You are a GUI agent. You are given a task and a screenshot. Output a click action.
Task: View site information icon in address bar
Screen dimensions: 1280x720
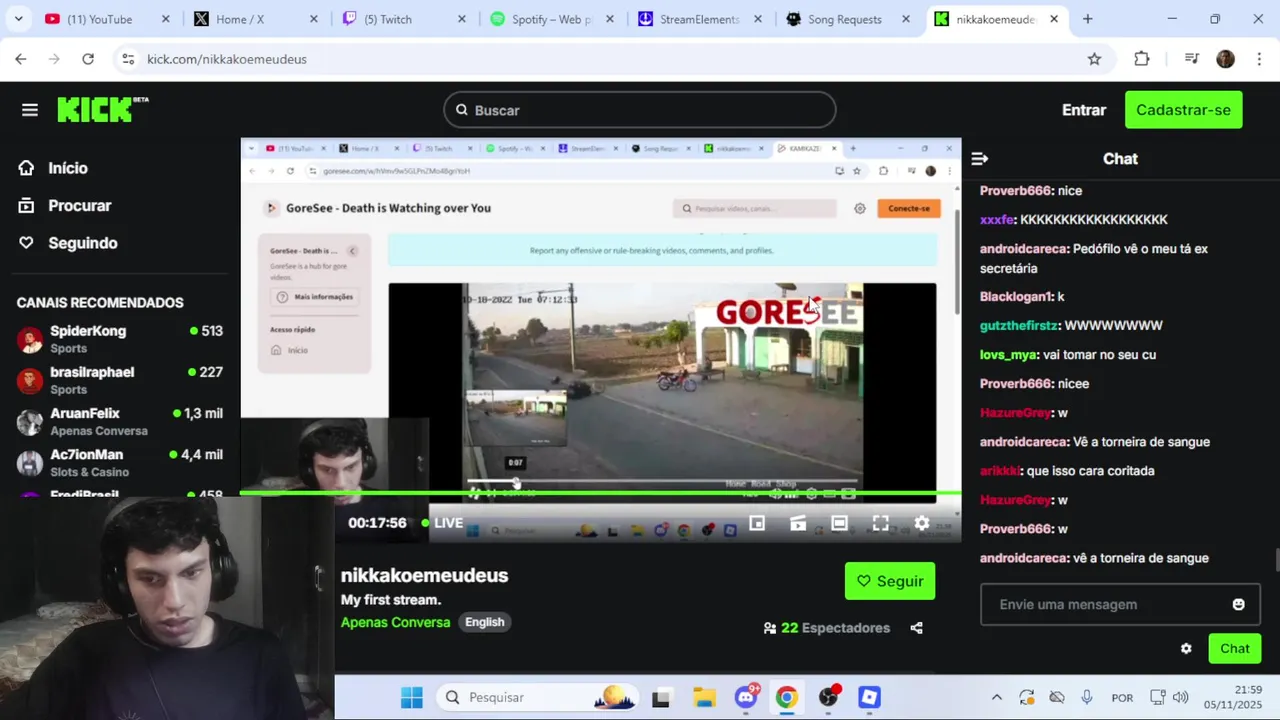(128, 59)
